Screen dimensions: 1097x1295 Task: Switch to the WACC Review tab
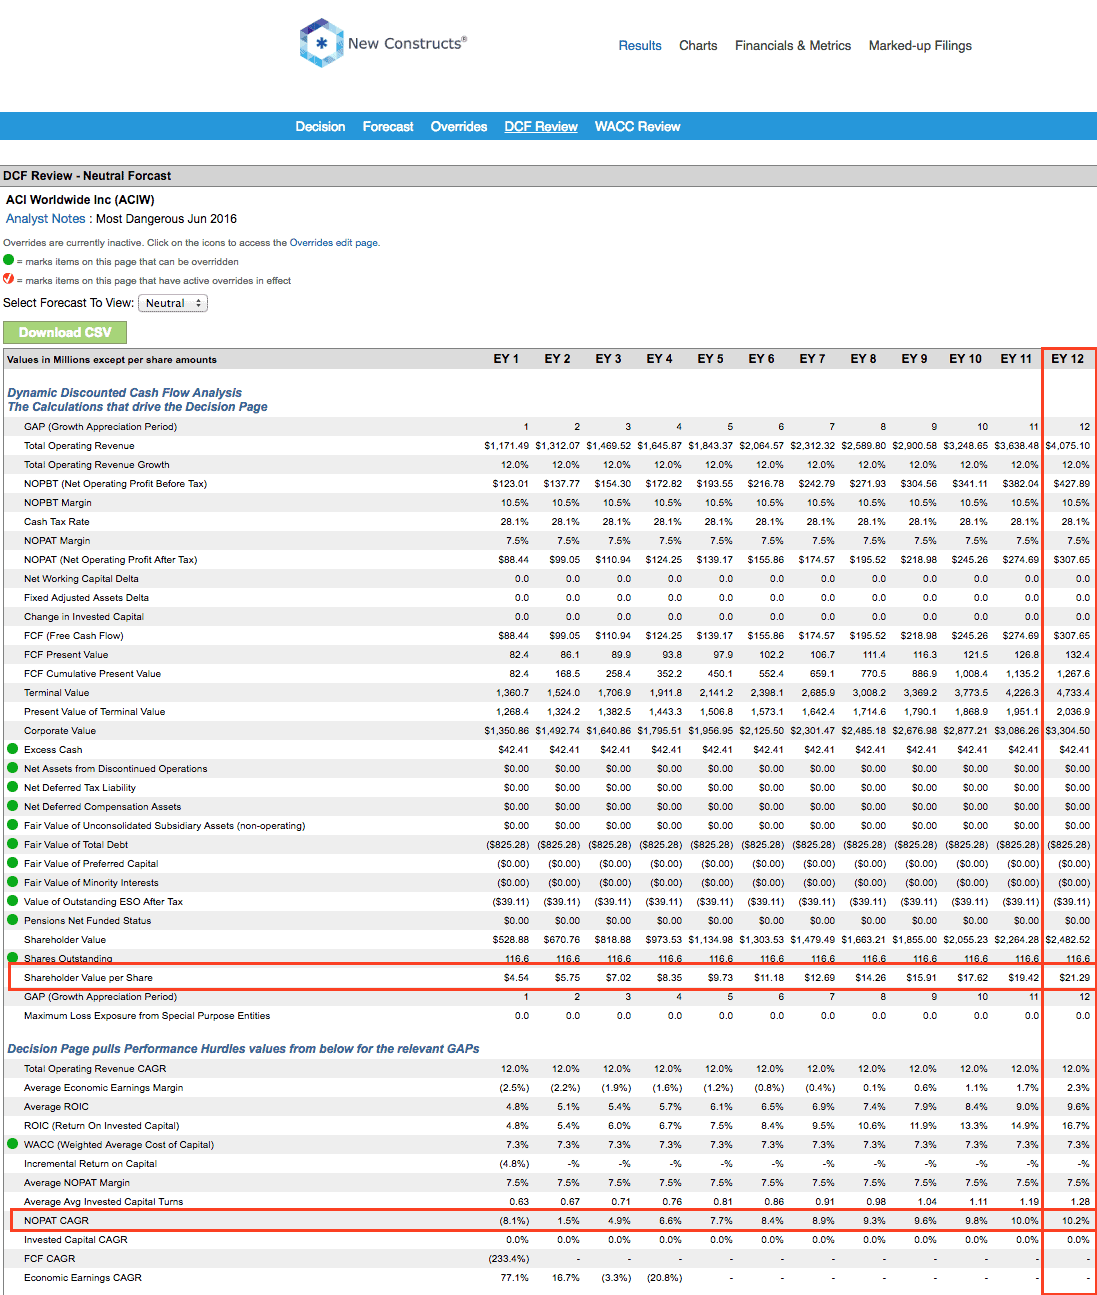click(637, 126)
